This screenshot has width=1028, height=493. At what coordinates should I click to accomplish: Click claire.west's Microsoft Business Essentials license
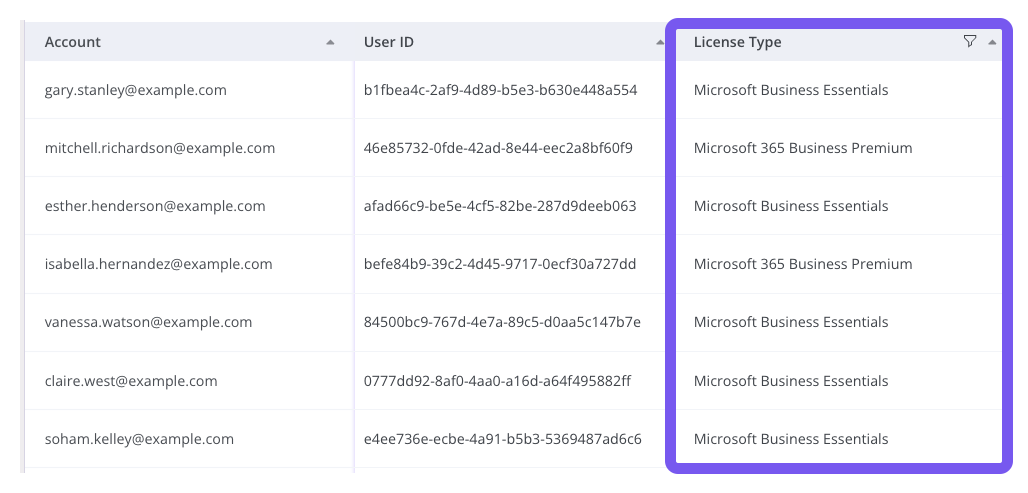(x=791, y=381)
